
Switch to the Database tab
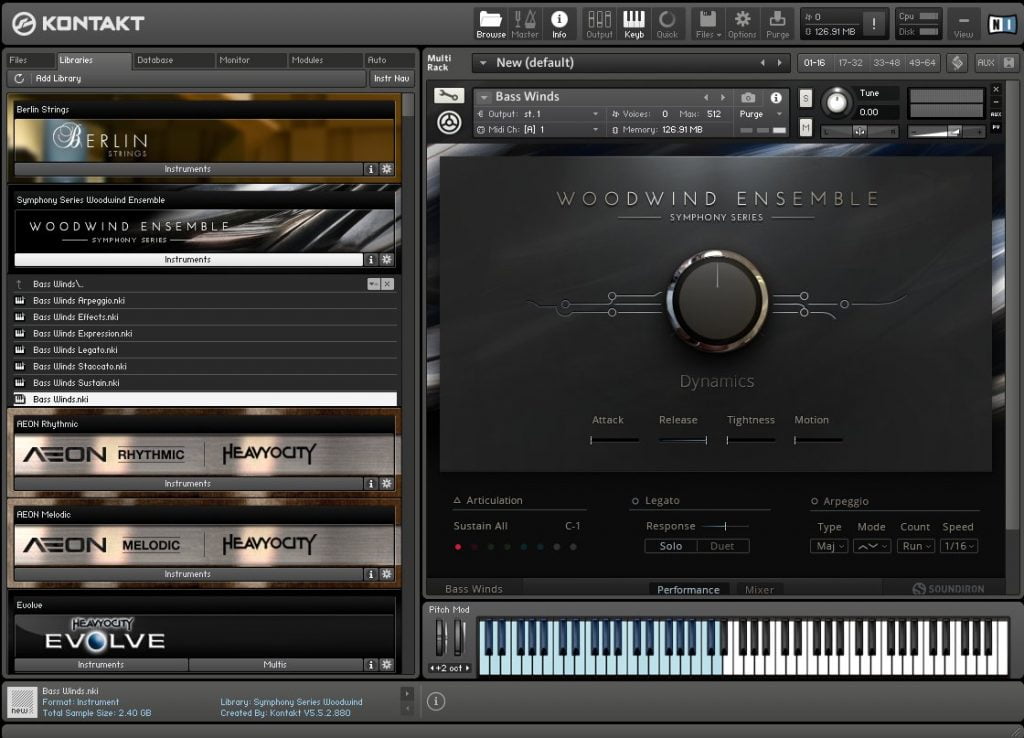click(x=173, y=60)
